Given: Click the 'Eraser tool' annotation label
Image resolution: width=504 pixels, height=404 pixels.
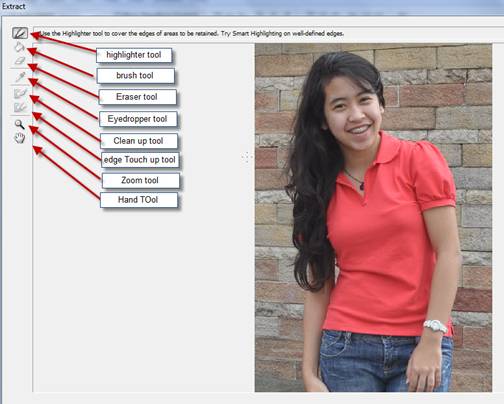Looking at the screenshot, I should tap(137, 97).
